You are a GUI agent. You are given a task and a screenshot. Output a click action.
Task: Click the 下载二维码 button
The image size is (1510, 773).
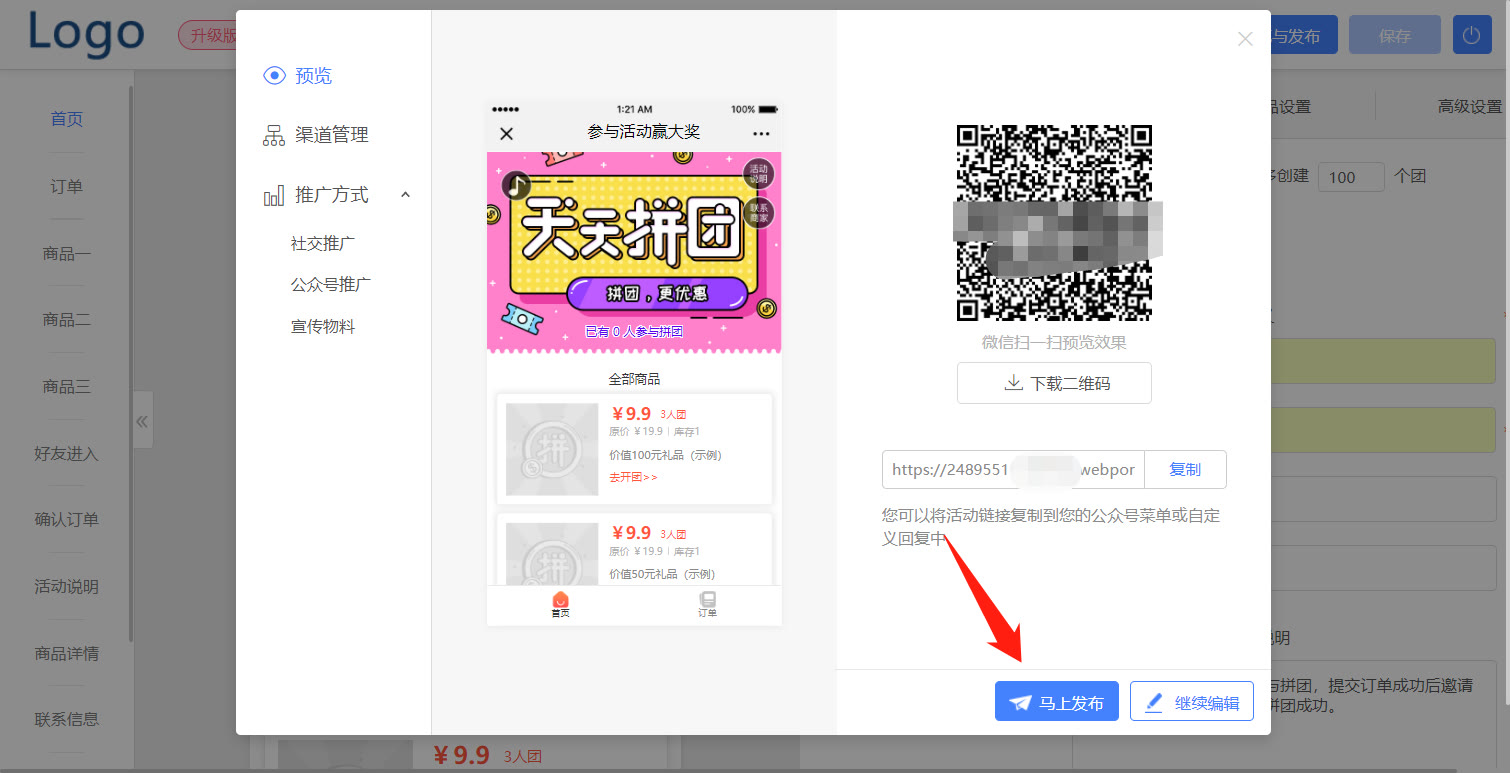pos(1054,383)
